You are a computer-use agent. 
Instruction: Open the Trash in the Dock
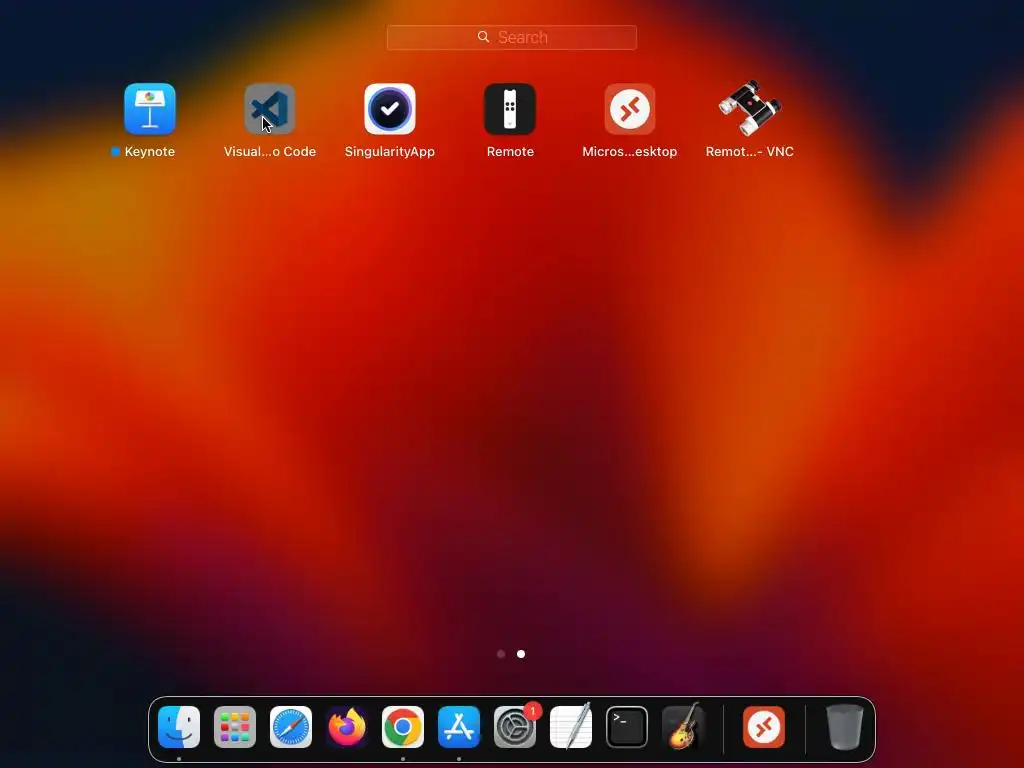coord(845,727)
